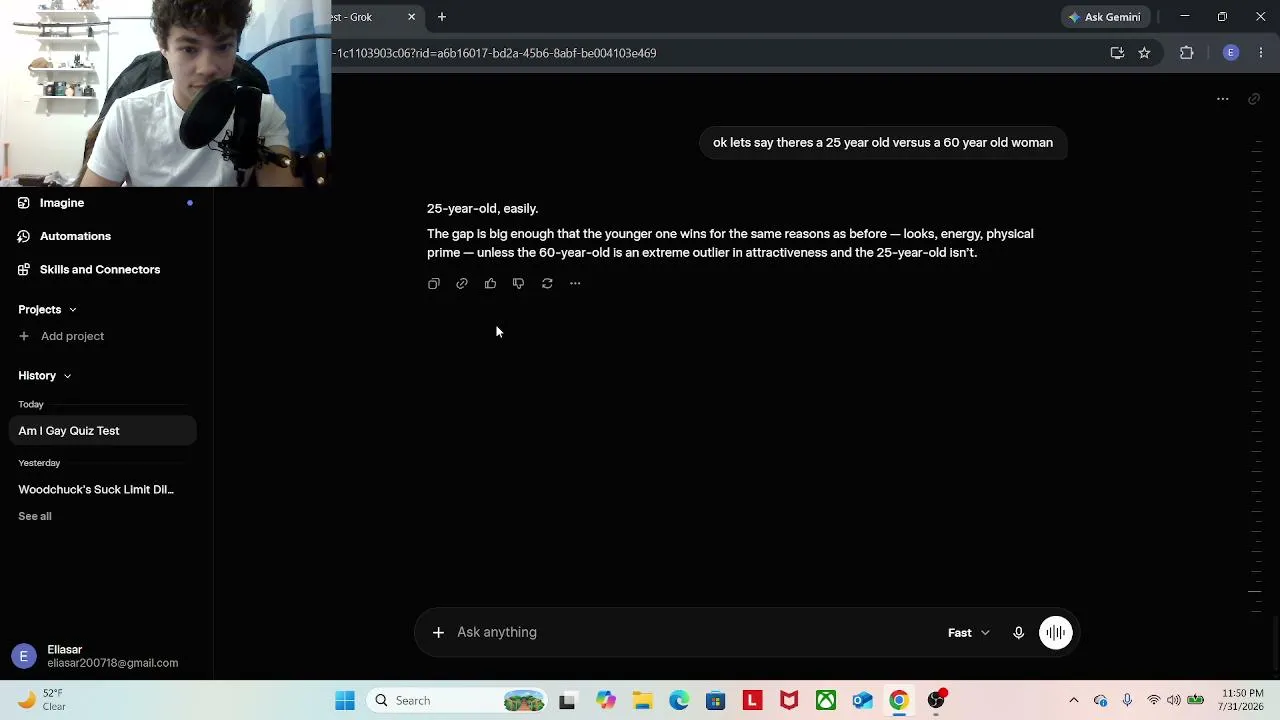
Task: Open Outlook from the taskbar
Action: tap(862, 701)
